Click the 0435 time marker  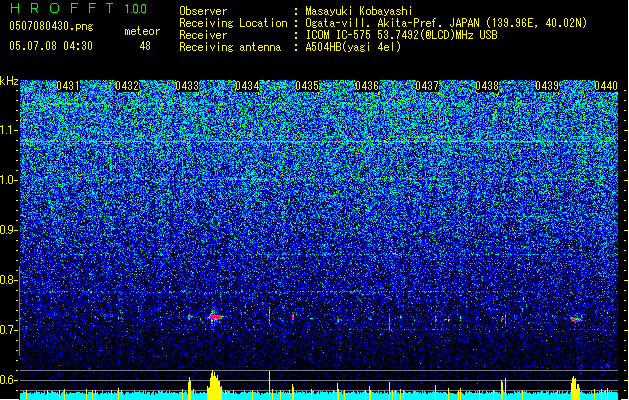pyautogui.click(x=307, y=86)
